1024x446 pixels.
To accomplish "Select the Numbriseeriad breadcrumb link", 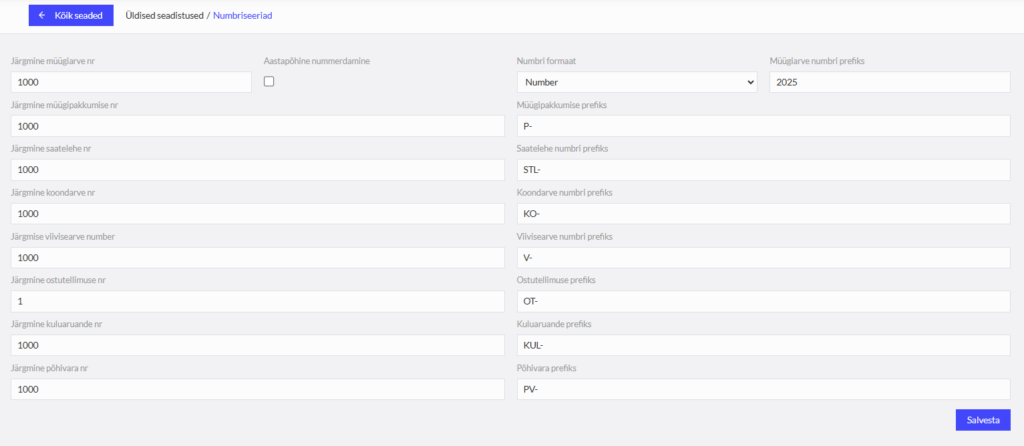I will click(242, 16).
